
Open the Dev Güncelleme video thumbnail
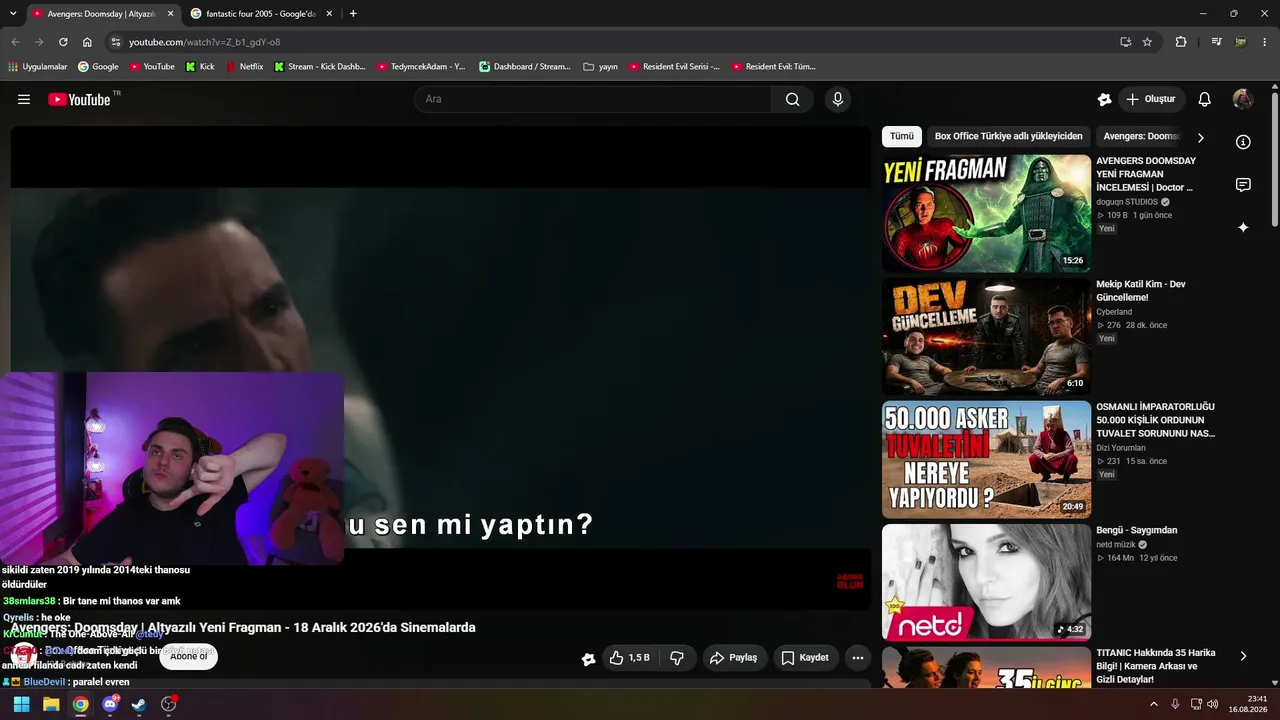point(986,336)
